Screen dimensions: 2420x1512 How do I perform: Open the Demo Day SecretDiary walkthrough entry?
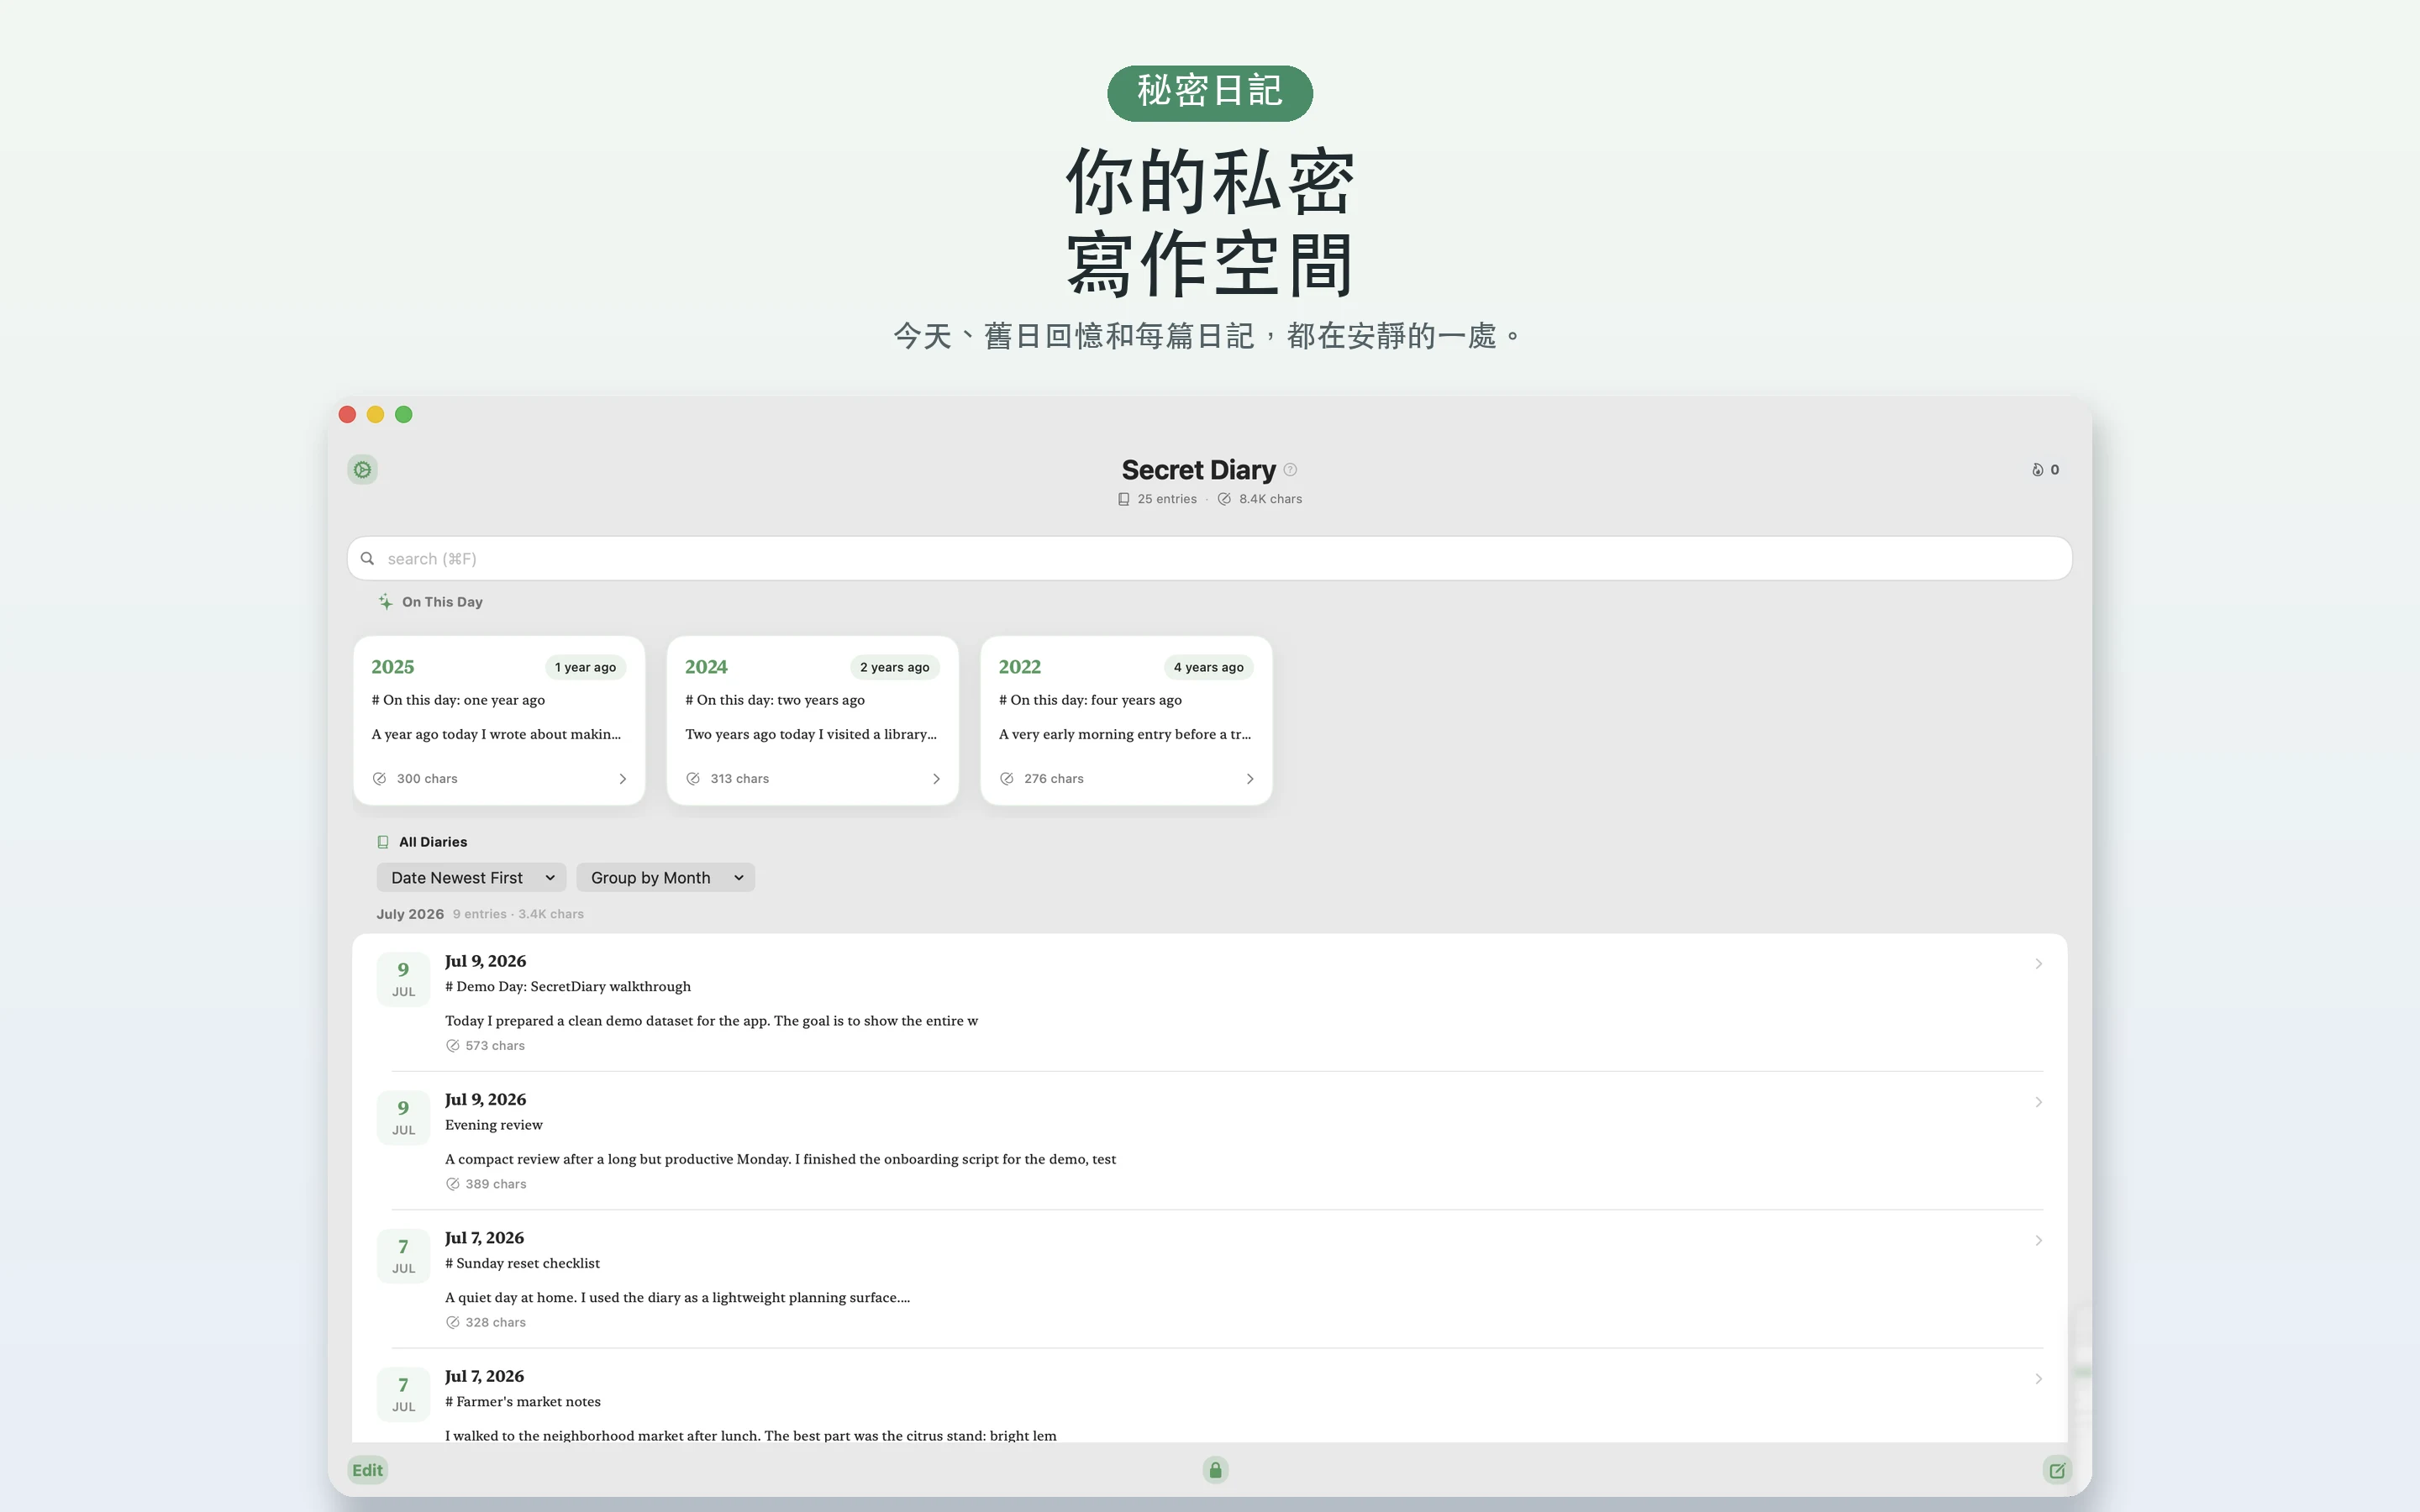1209,1002
